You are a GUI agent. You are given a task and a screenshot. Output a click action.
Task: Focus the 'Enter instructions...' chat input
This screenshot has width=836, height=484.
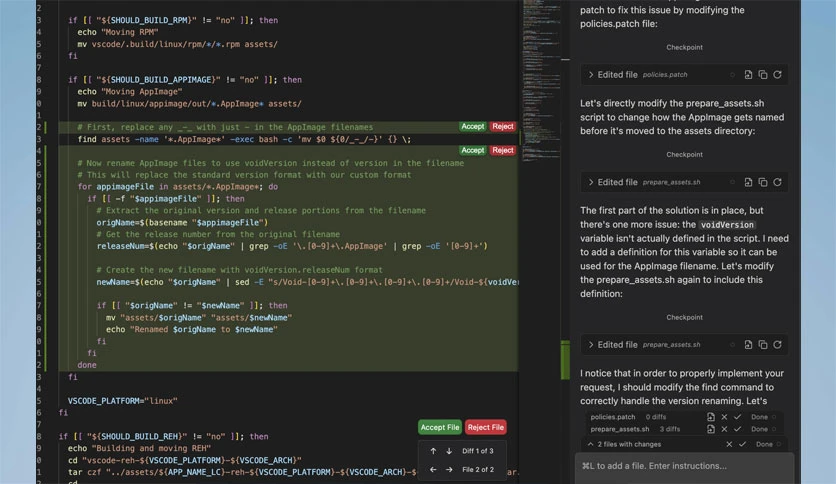click(x=684, y=466)
